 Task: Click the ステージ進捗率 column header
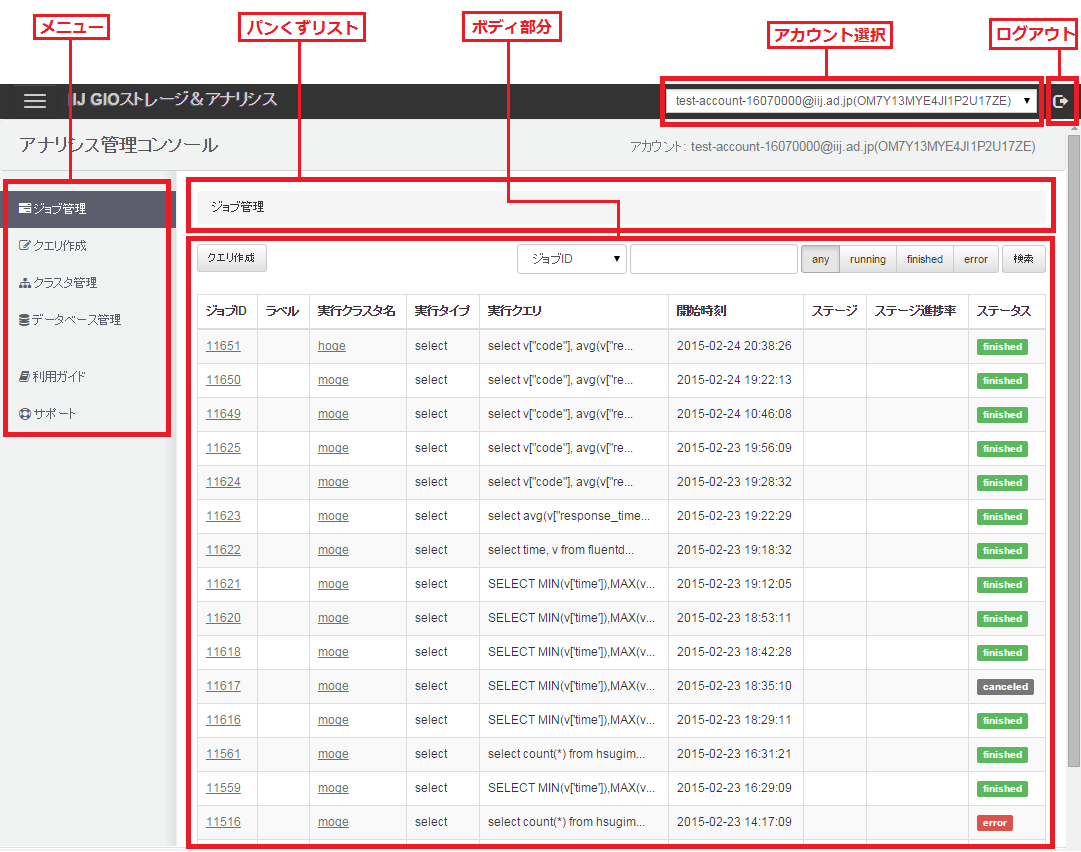point(916,311)
